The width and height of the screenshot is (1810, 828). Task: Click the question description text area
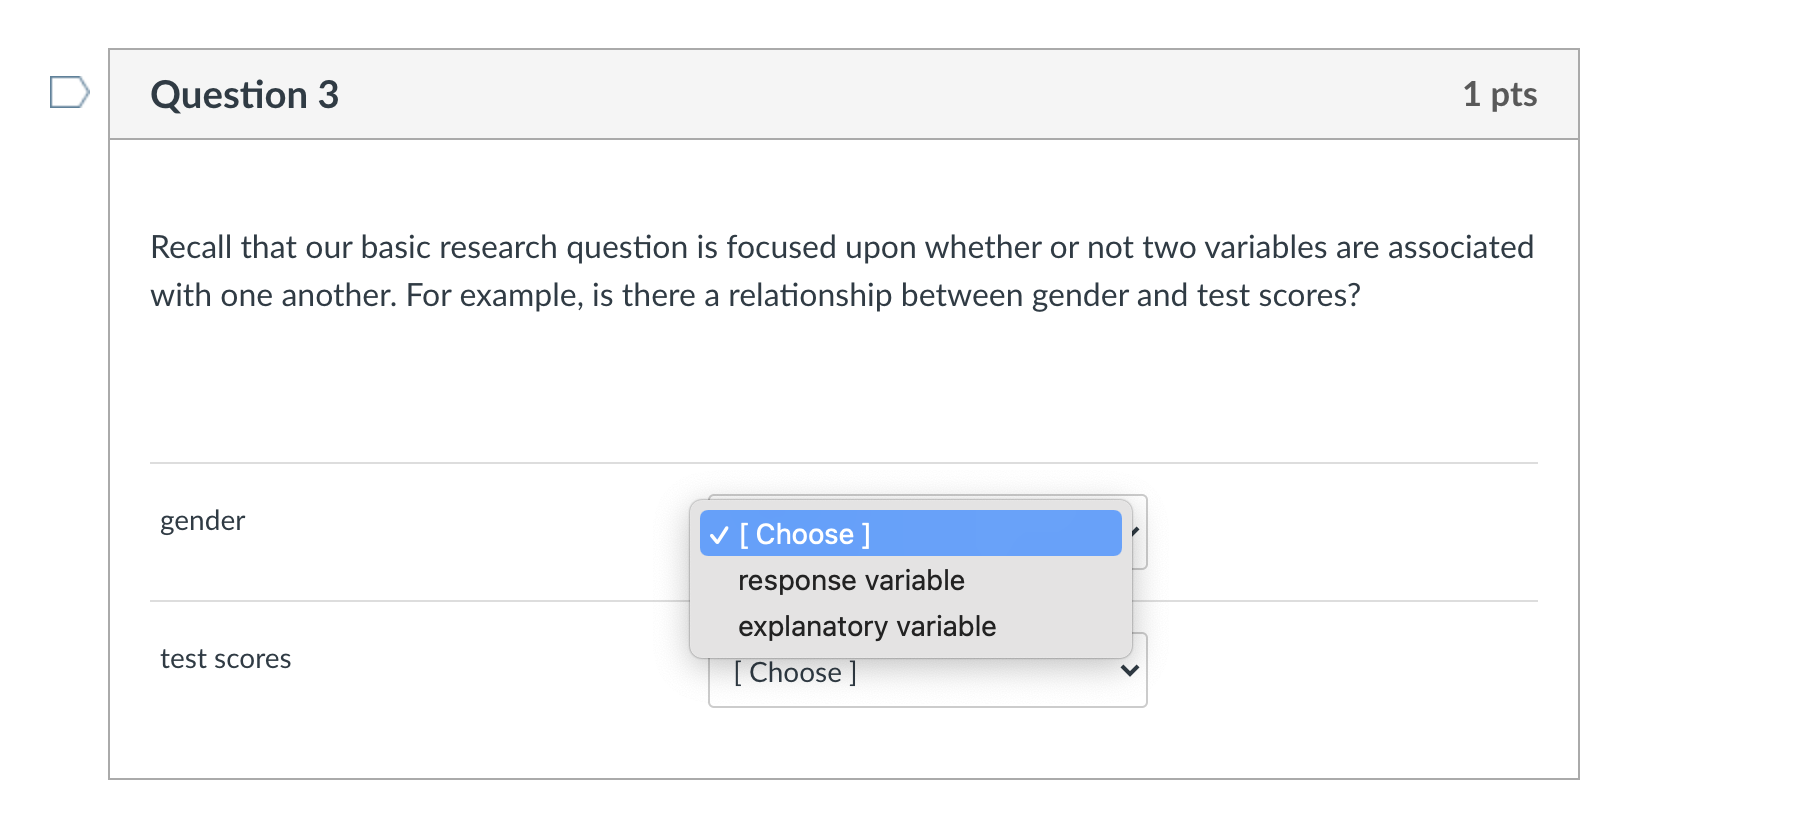(840, 271)
